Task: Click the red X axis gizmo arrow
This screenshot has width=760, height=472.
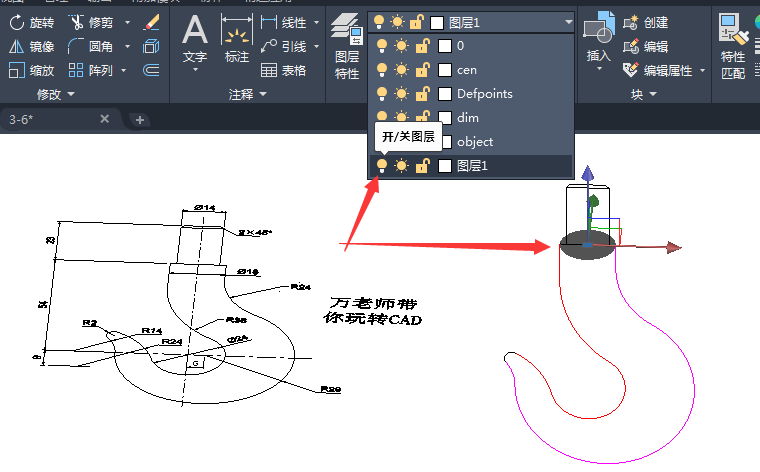Action: click(674, 248)
